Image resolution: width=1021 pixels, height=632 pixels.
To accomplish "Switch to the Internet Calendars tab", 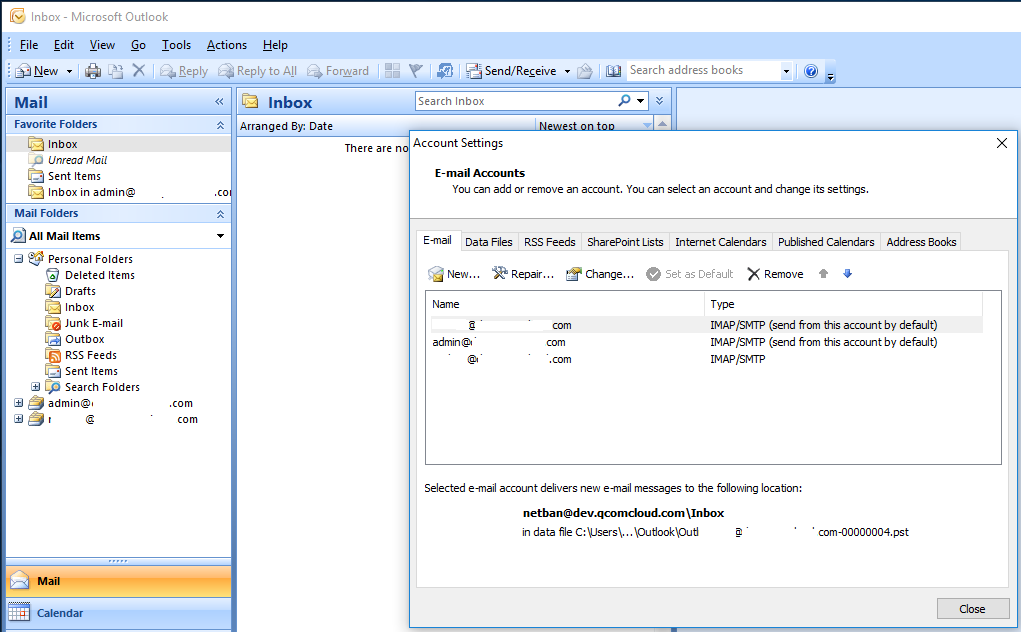I will click(x=721, y=242).
